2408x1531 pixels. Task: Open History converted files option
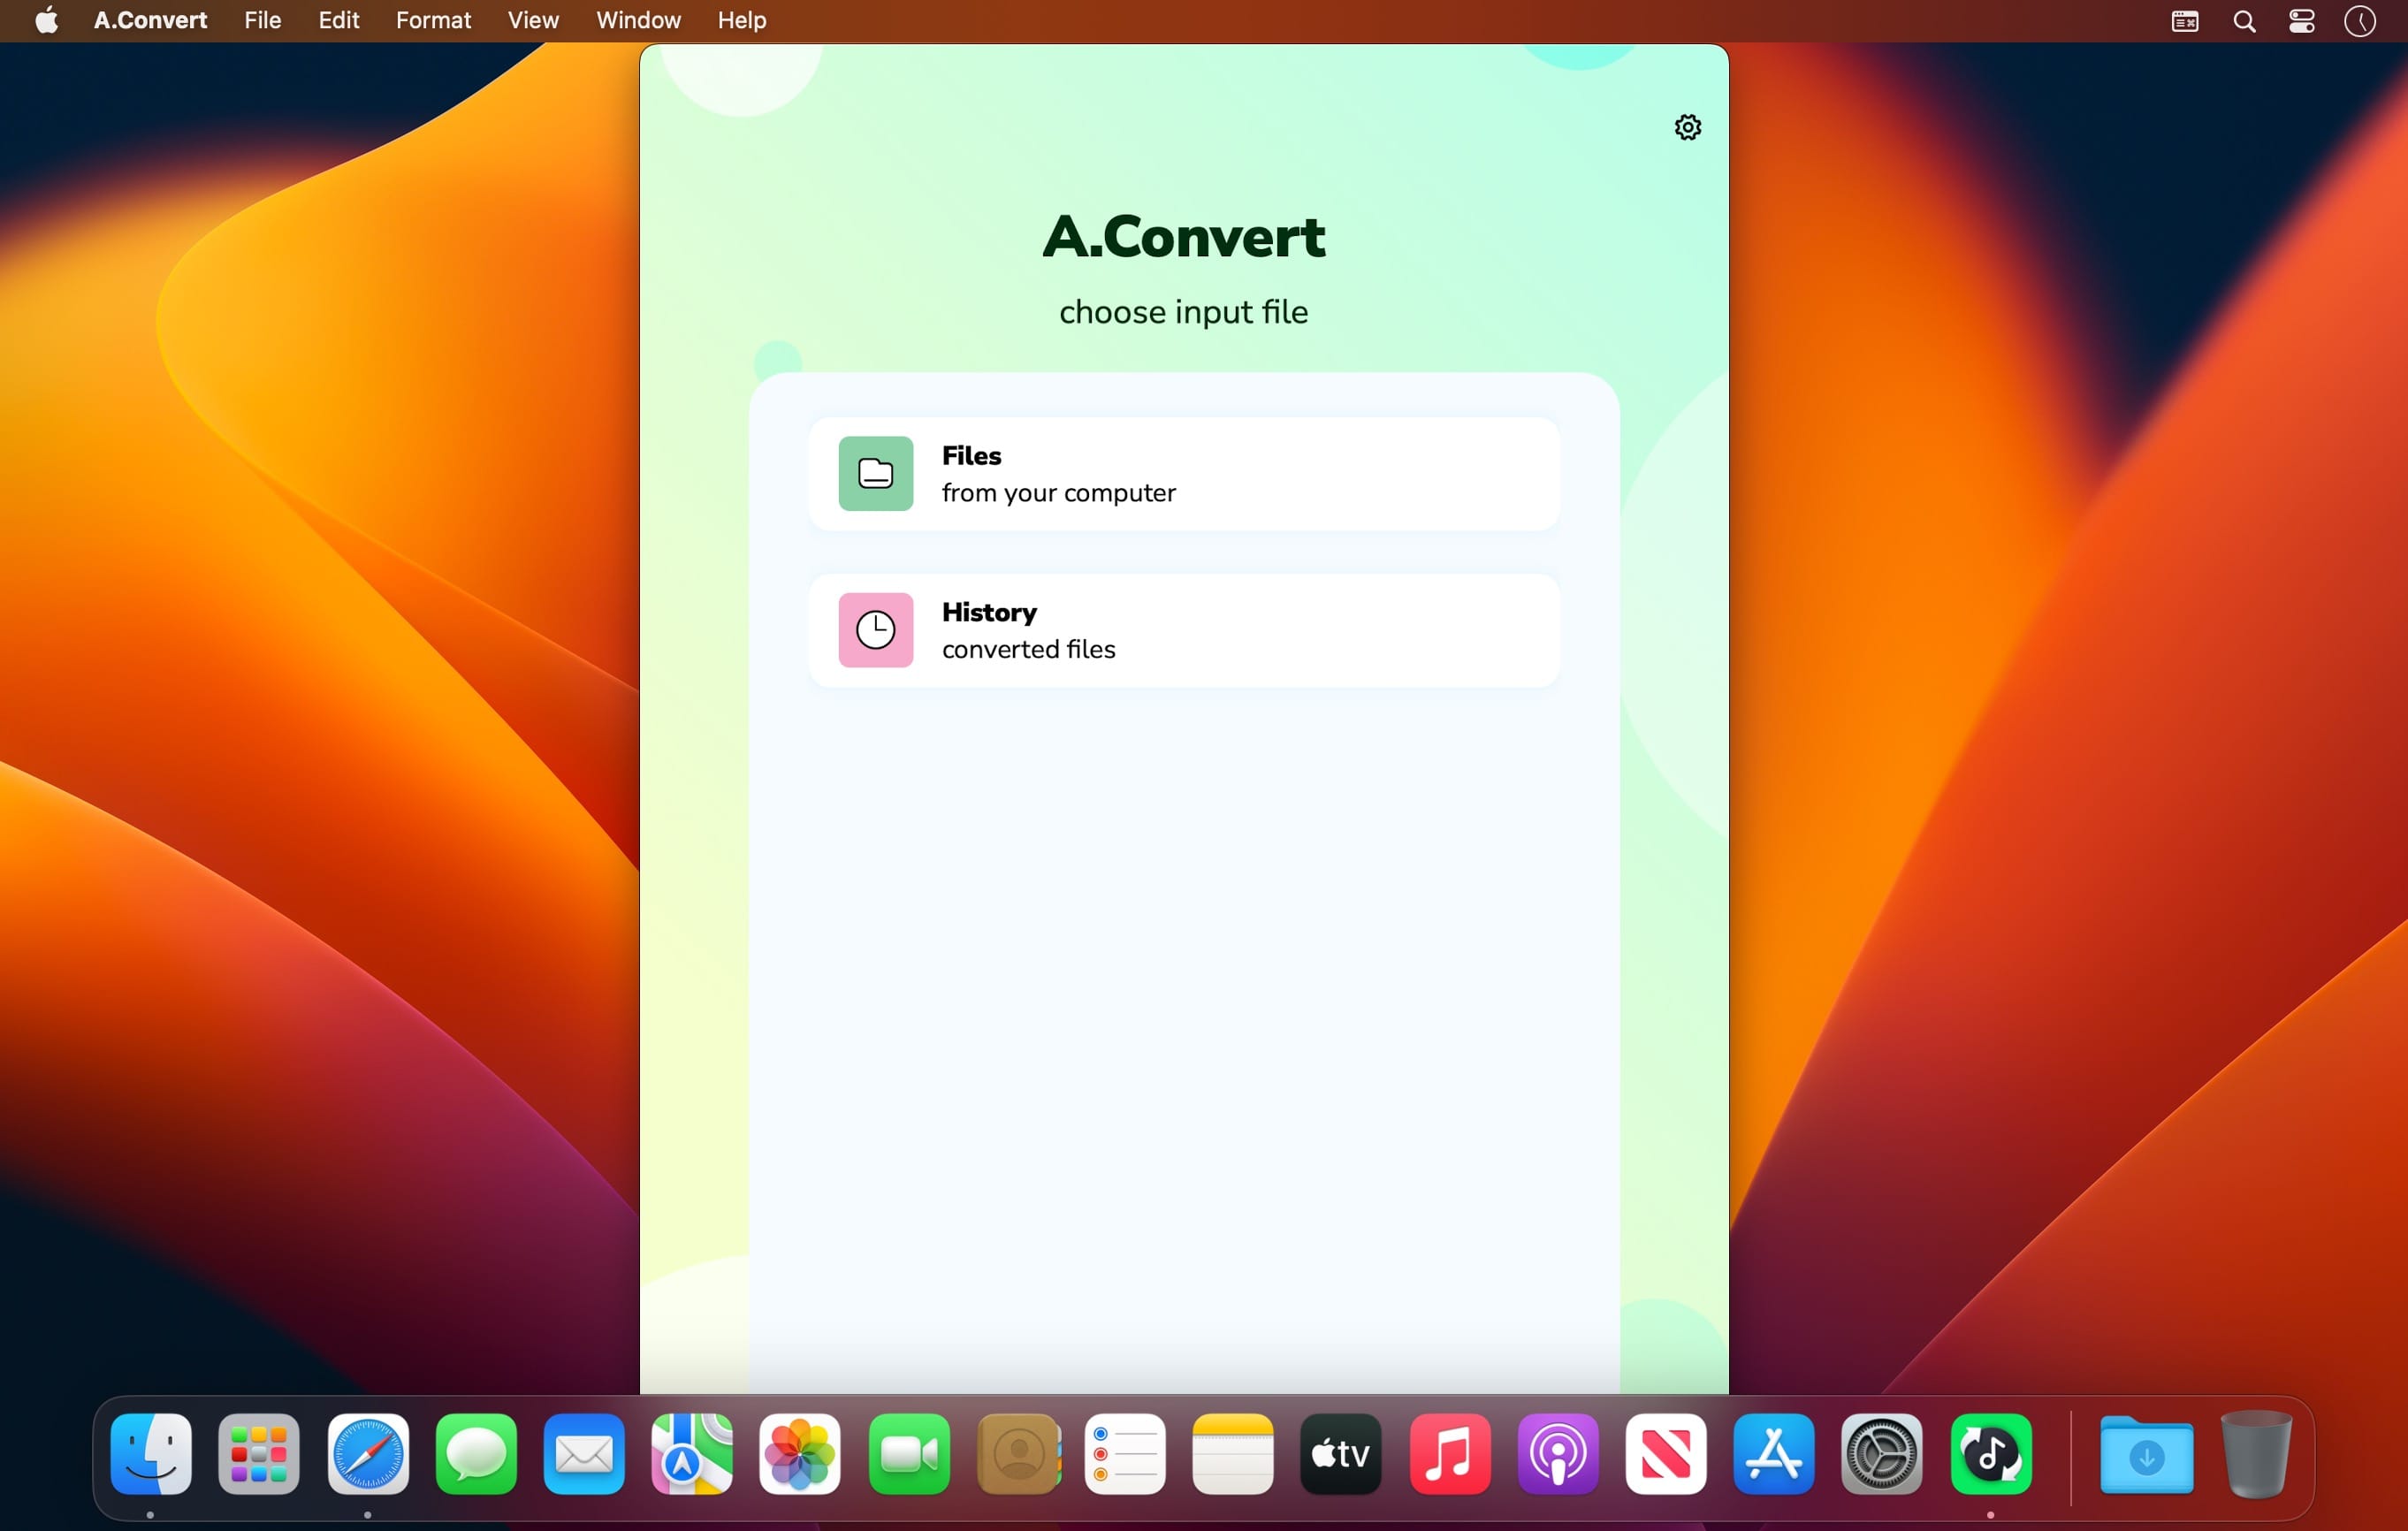tap(1184, 630)
